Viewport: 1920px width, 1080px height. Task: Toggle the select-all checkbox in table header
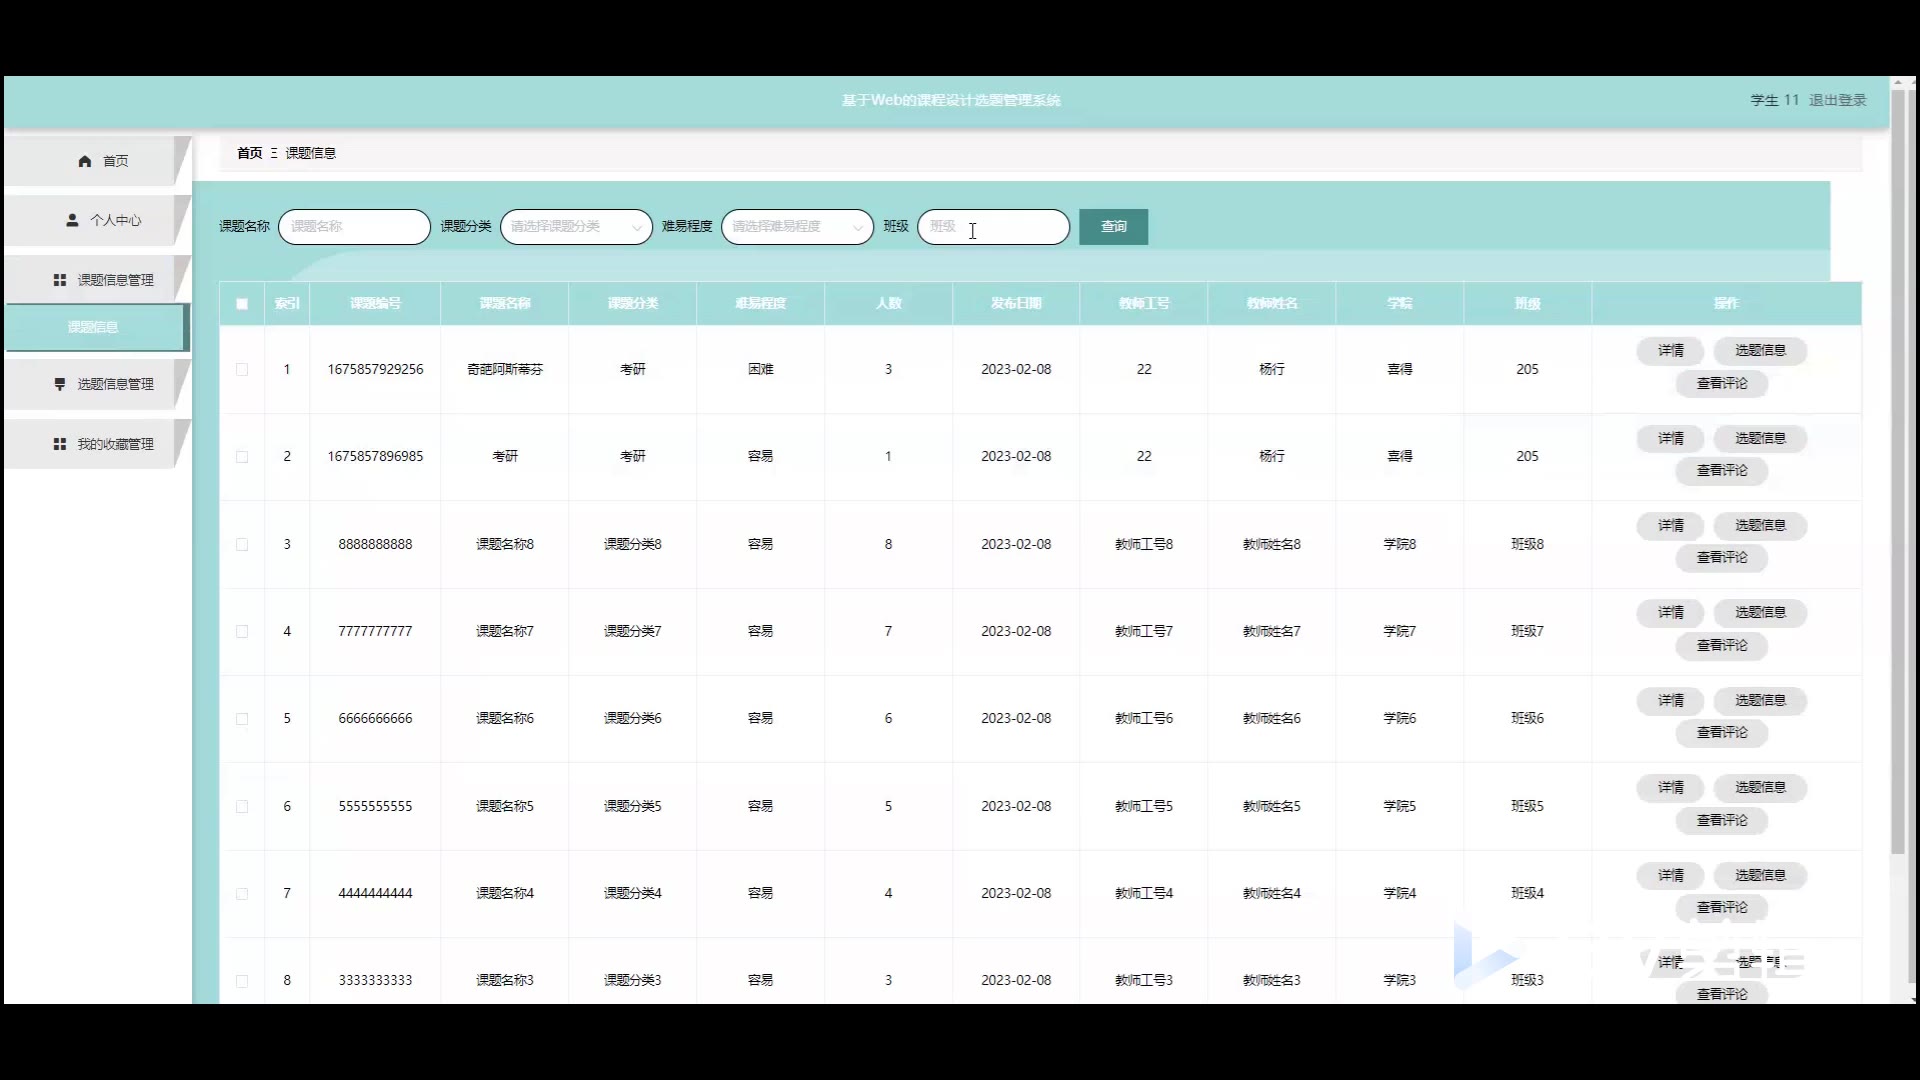242,304
